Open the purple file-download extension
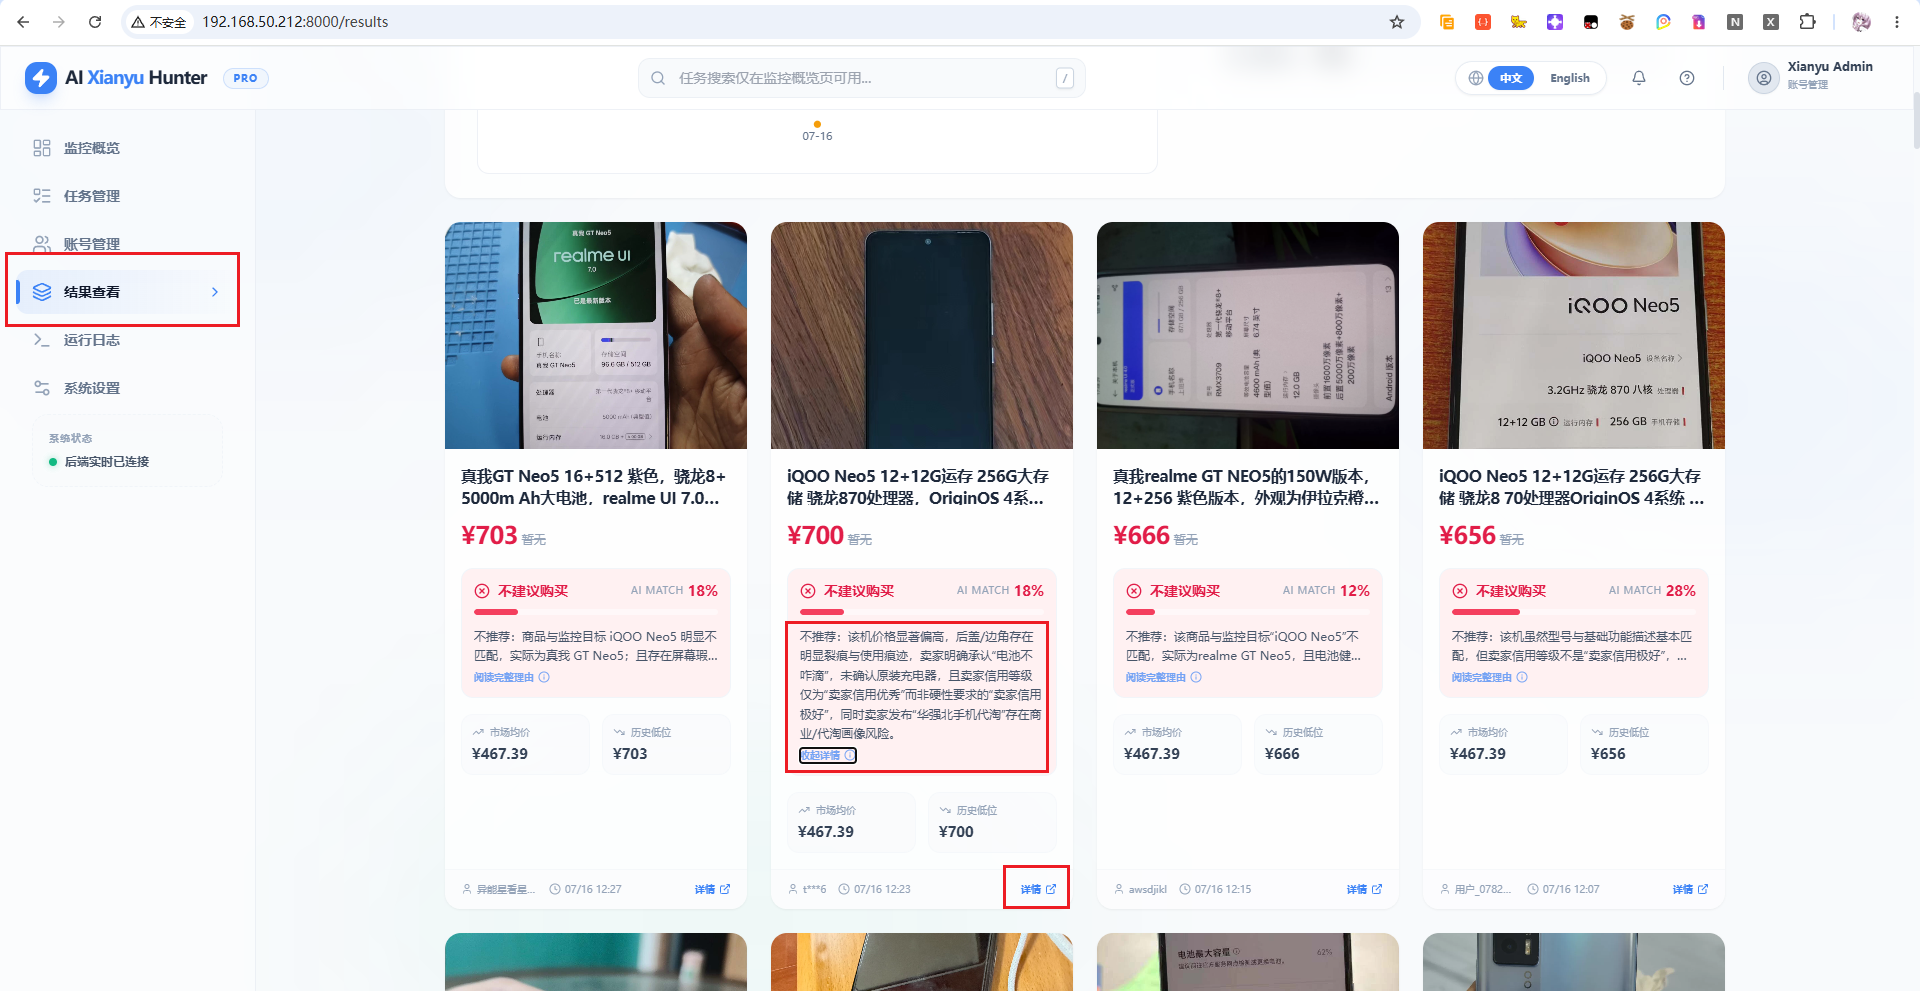The height and width of the screenshot is (991, 1920). point(1699,22)
